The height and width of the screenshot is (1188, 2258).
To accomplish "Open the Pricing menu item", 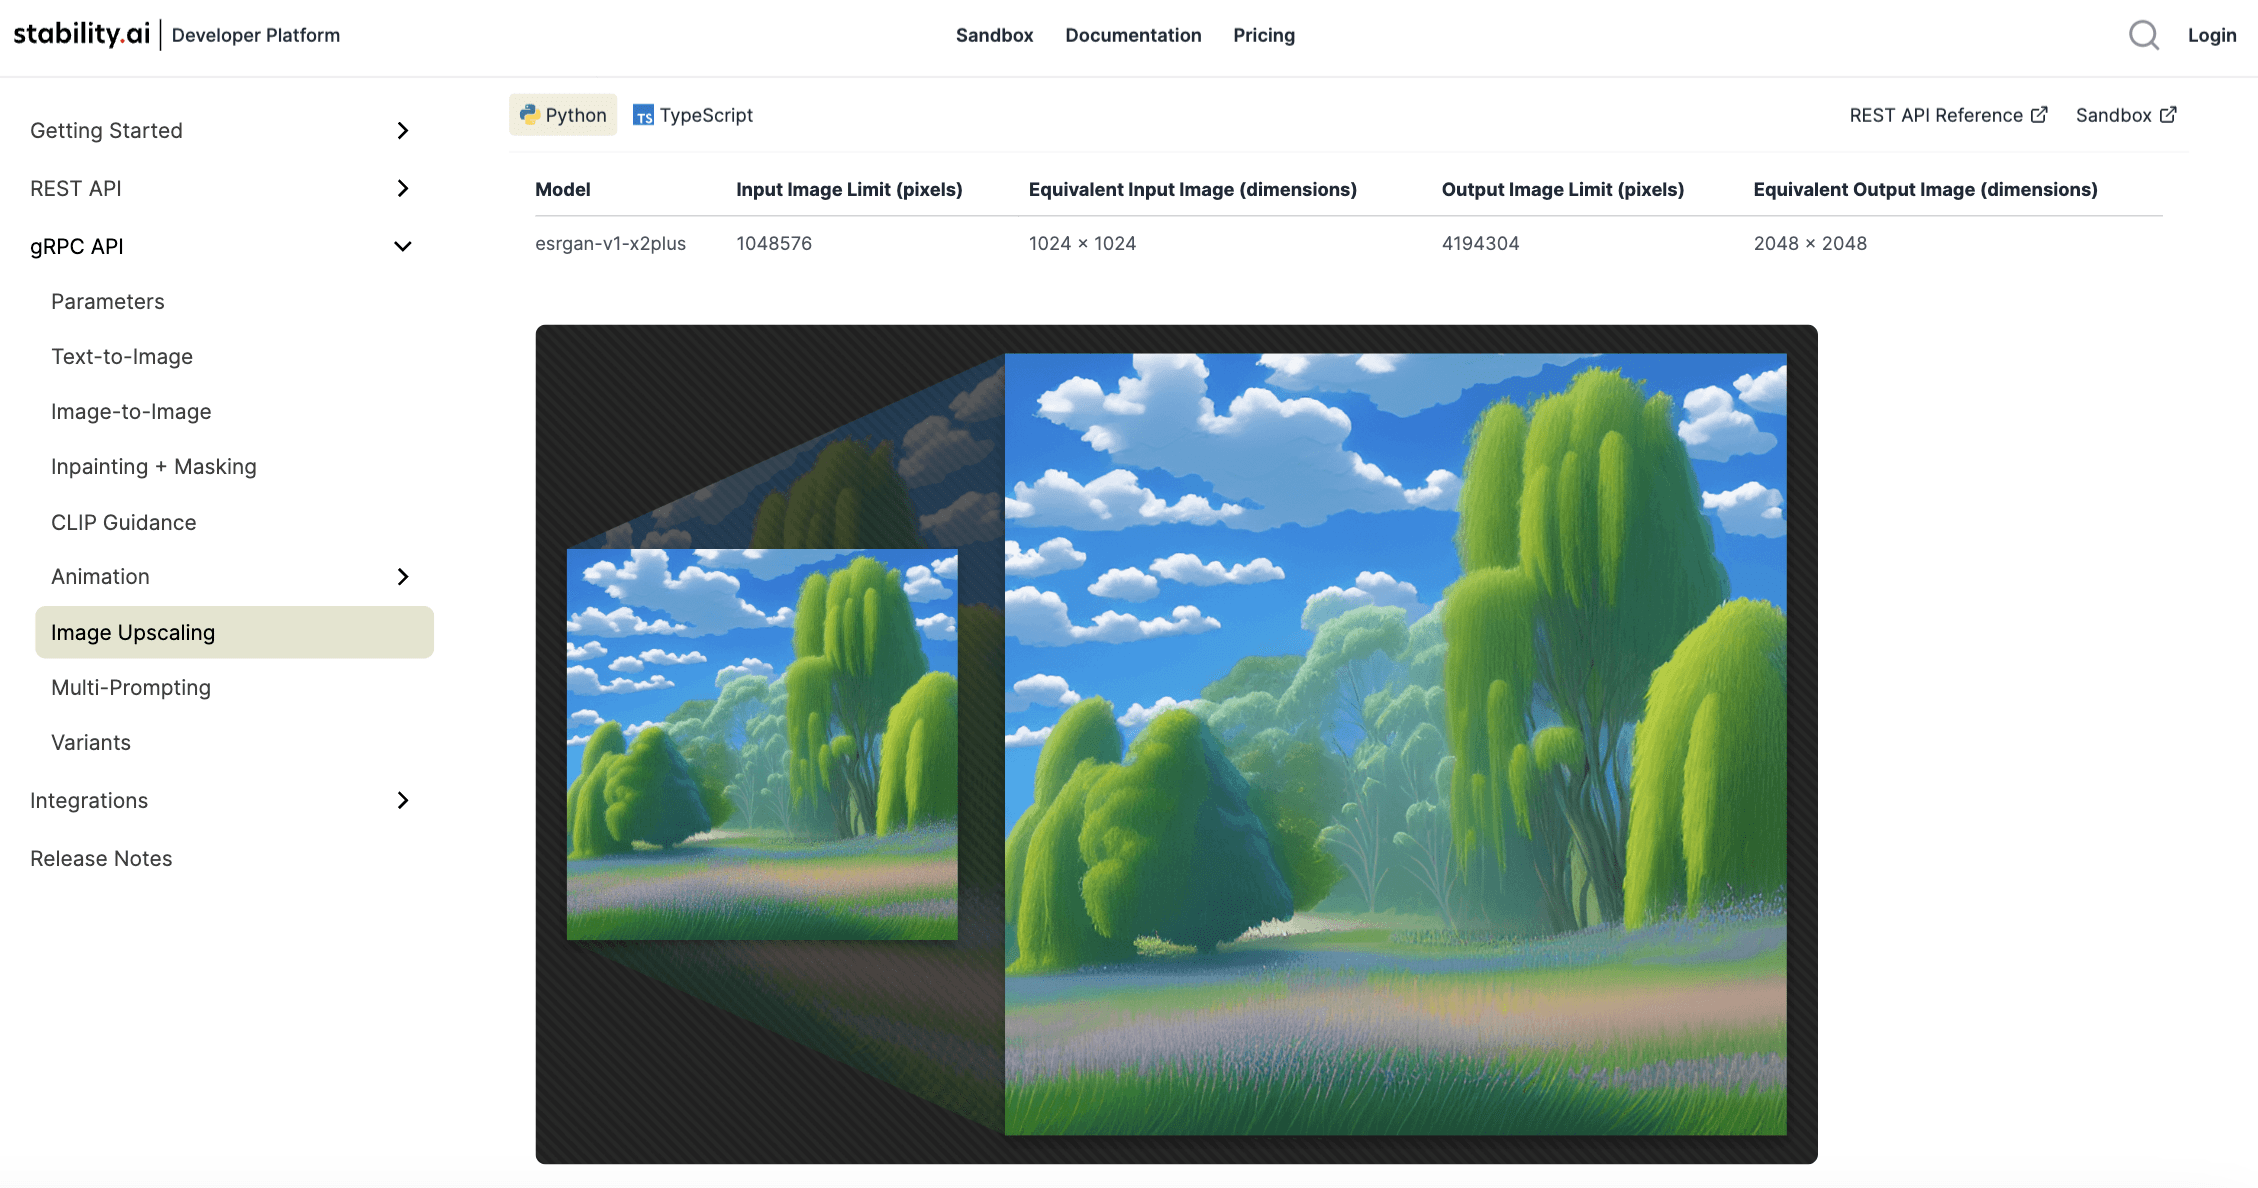I will point(1263,35).
